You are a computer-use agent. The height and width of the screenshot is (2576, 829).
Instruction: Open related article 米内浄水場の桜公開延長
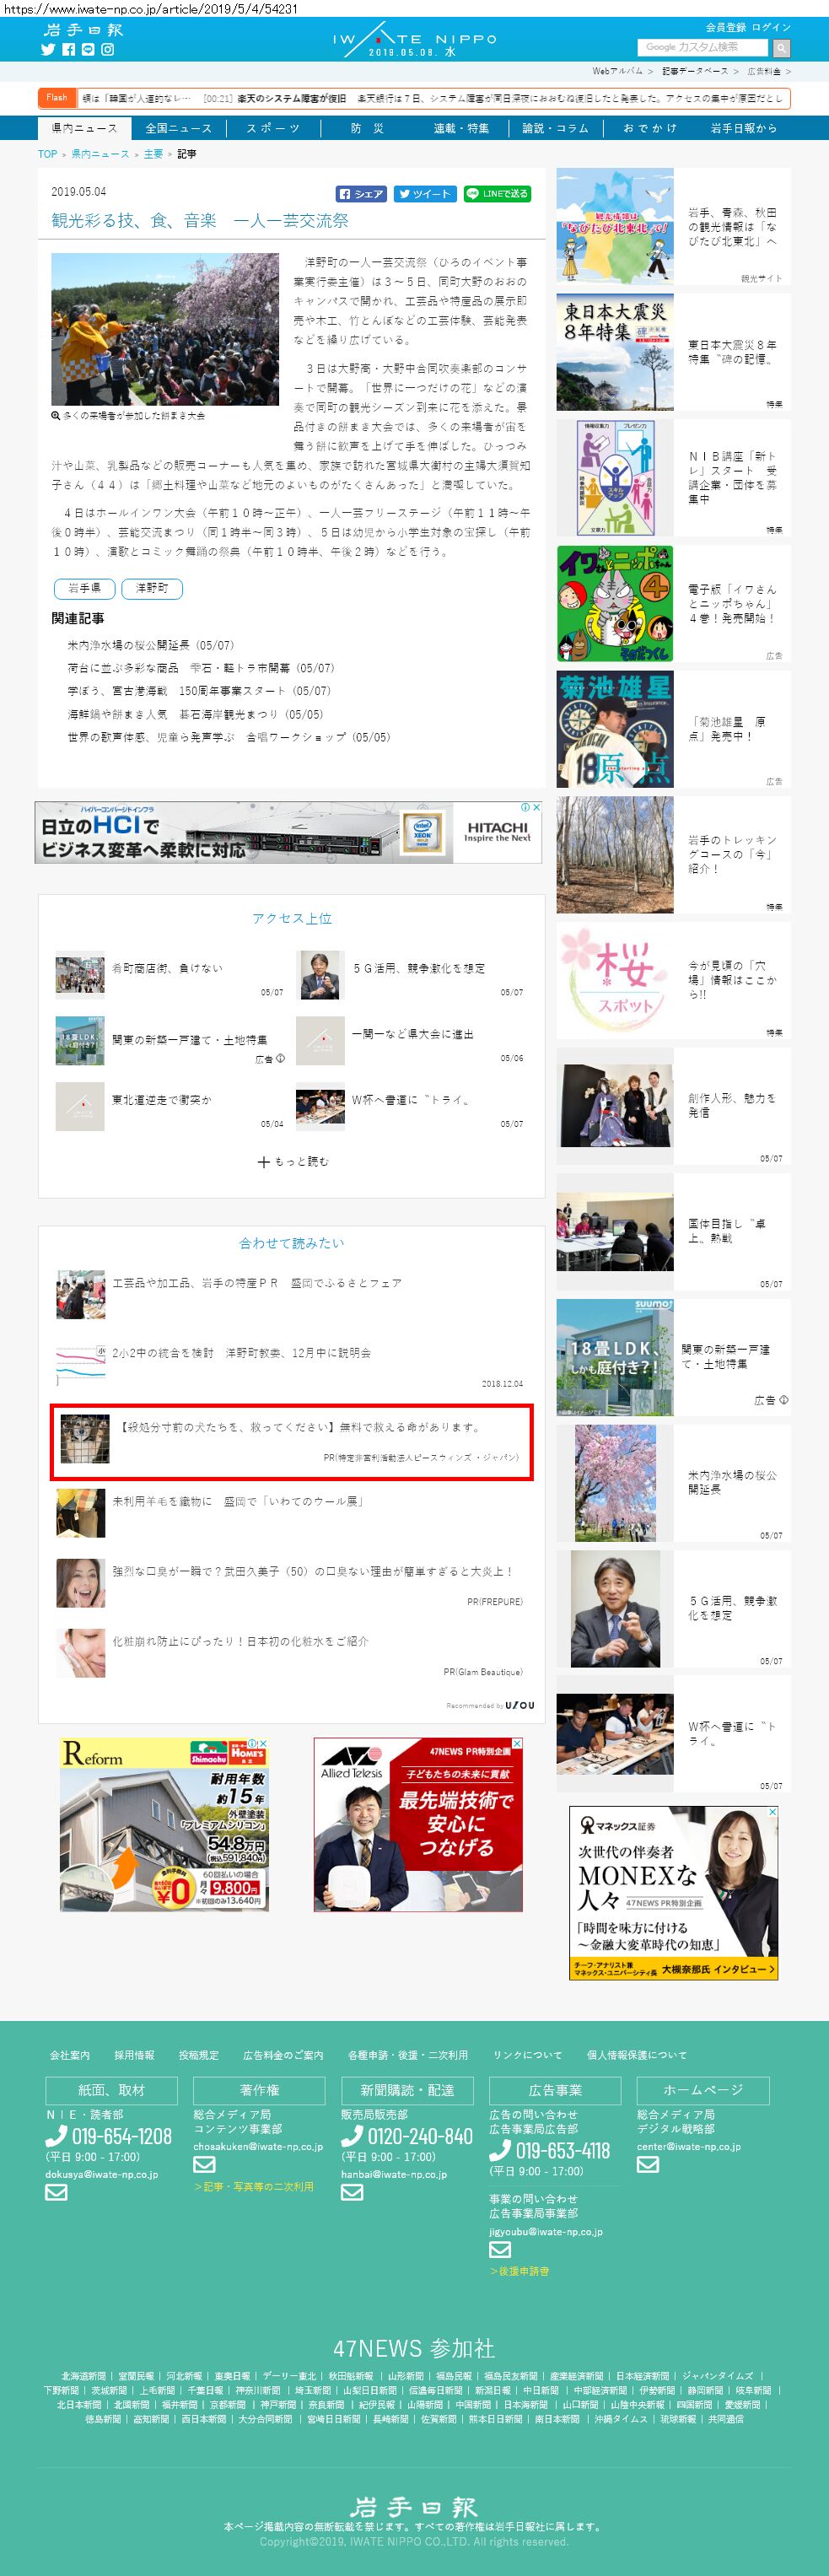150,645
